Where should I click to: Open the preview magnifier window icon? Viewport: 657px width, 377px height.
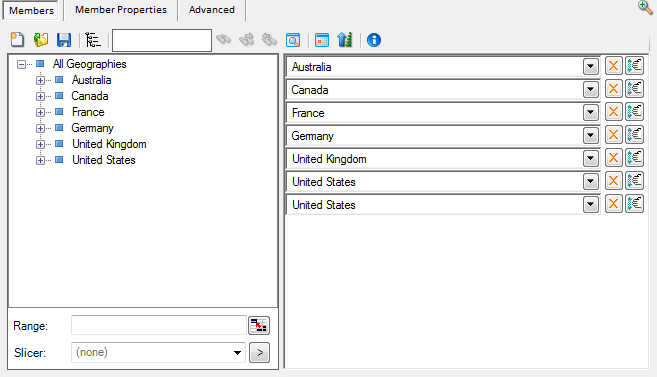coord(293,40)
